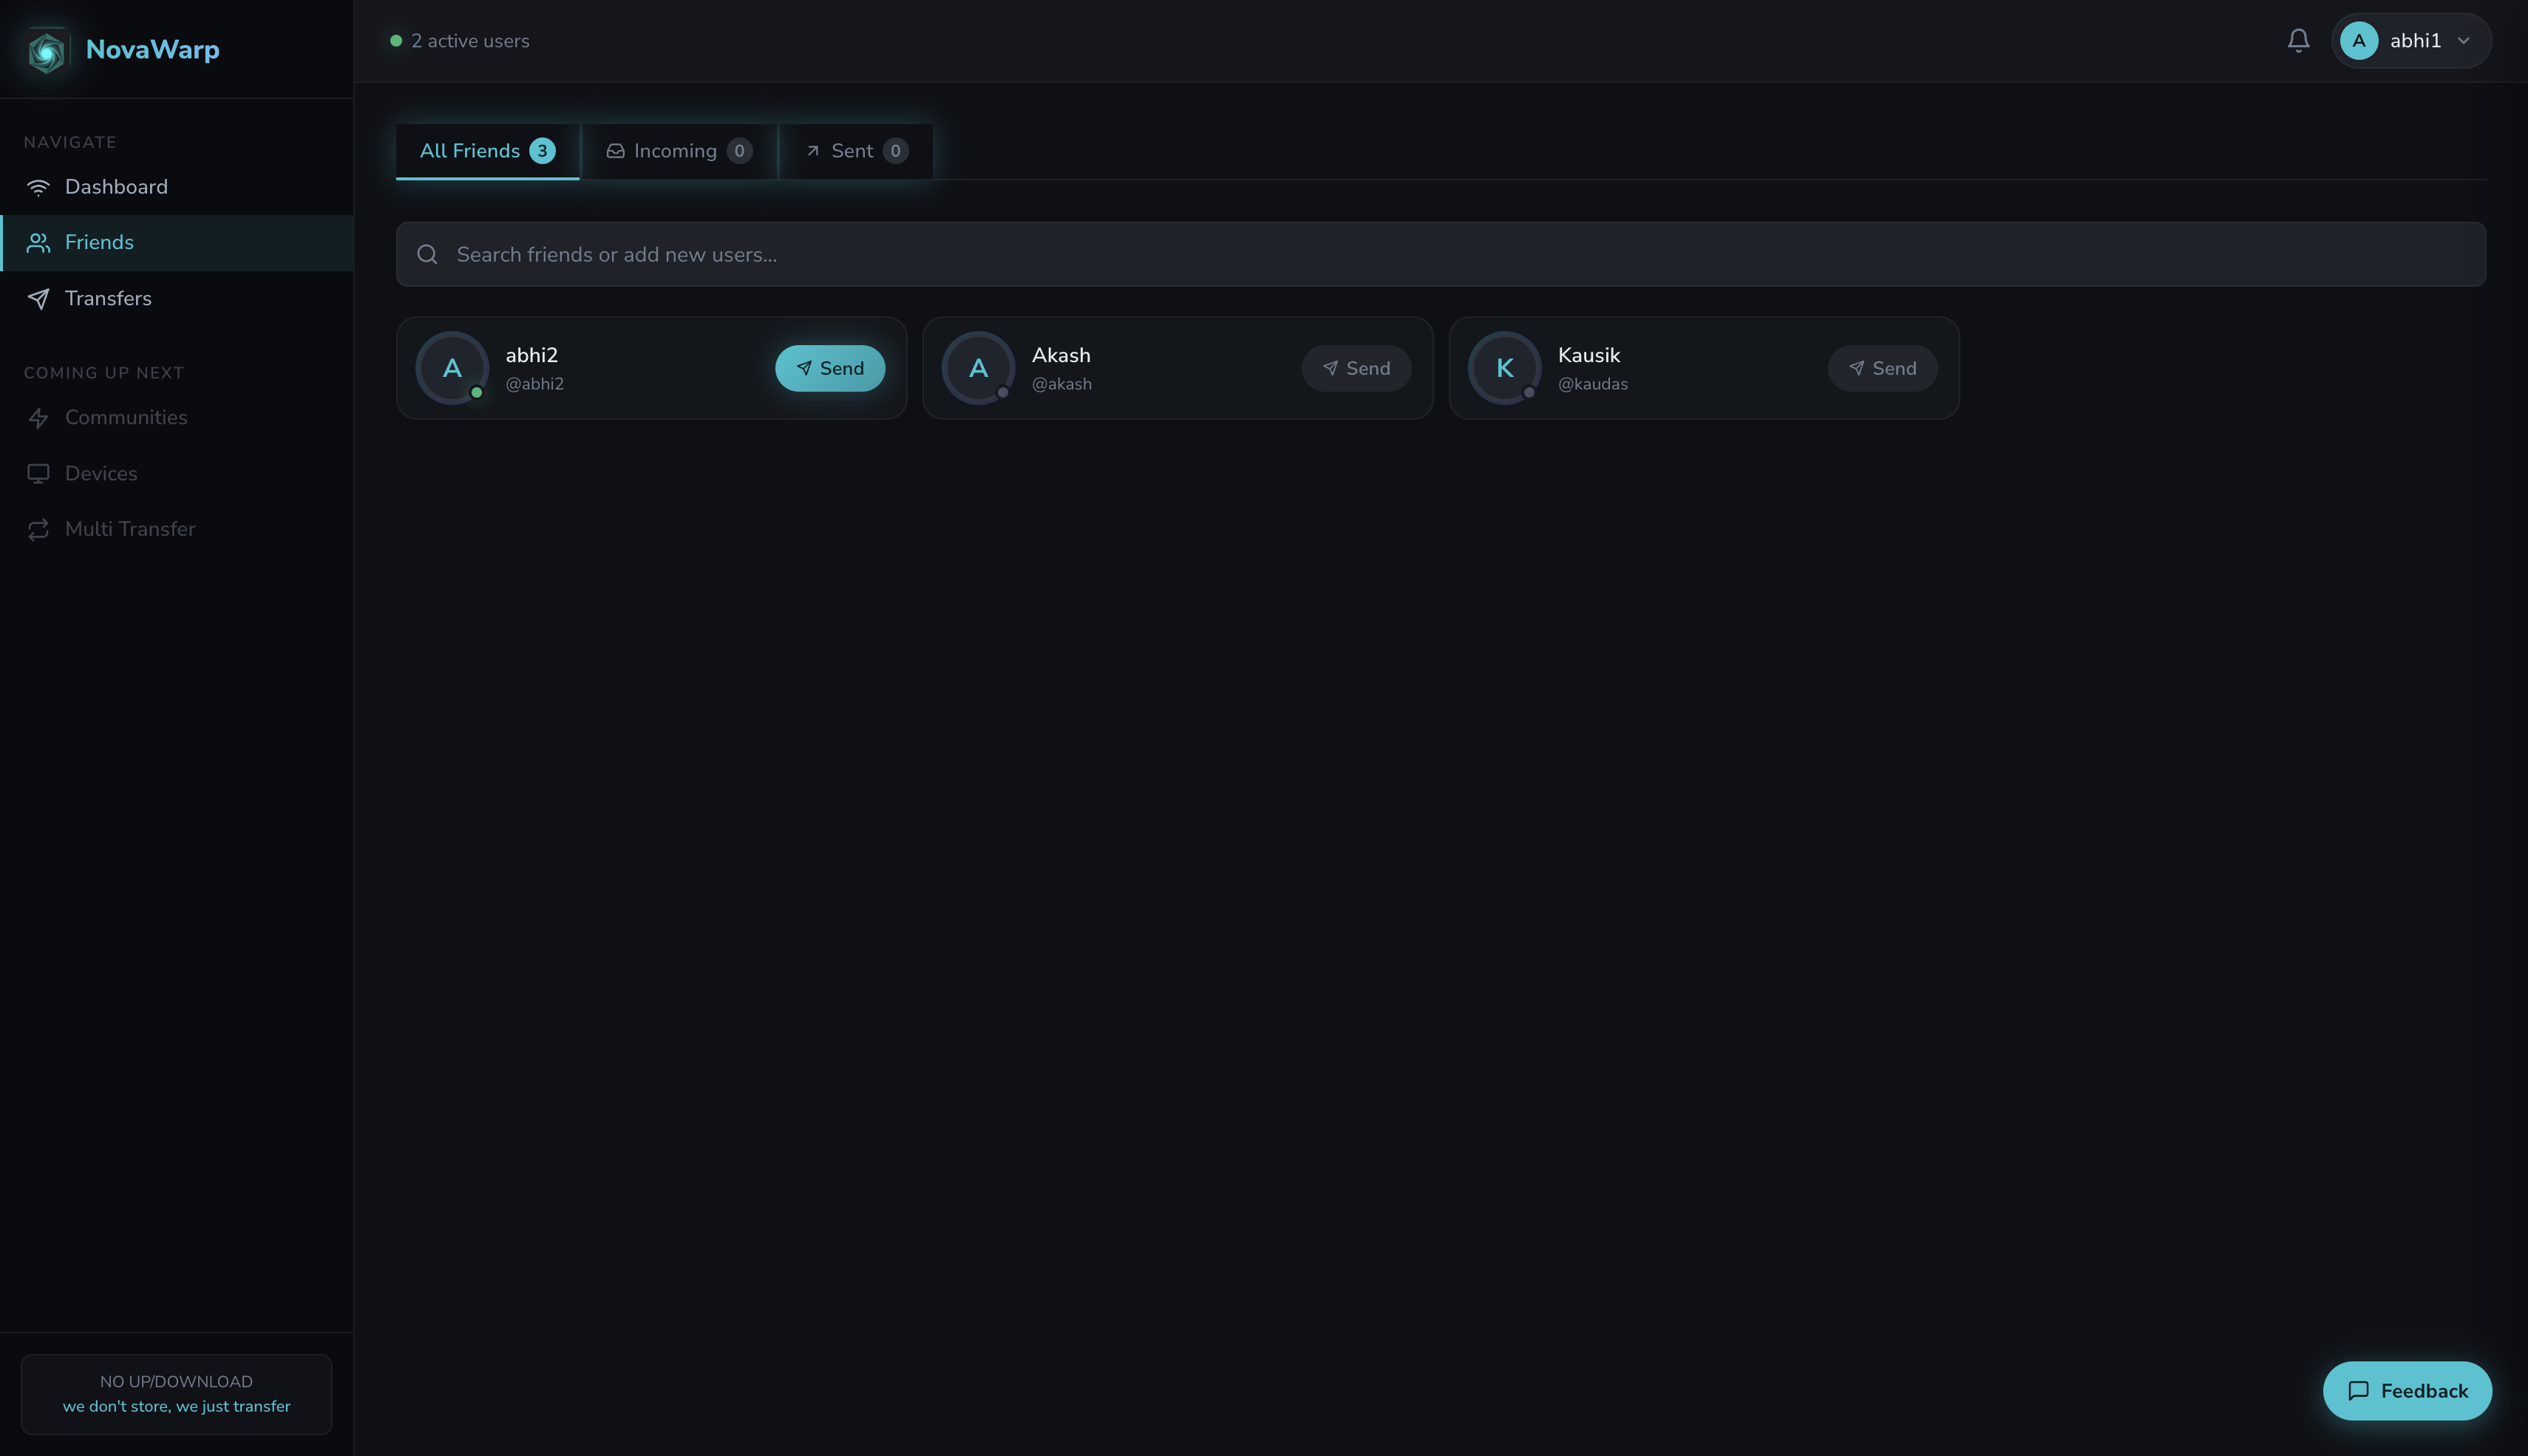Open the notifications bell
The width and height of the screenshot is (2528, 1456).
tap(2298, 41)
